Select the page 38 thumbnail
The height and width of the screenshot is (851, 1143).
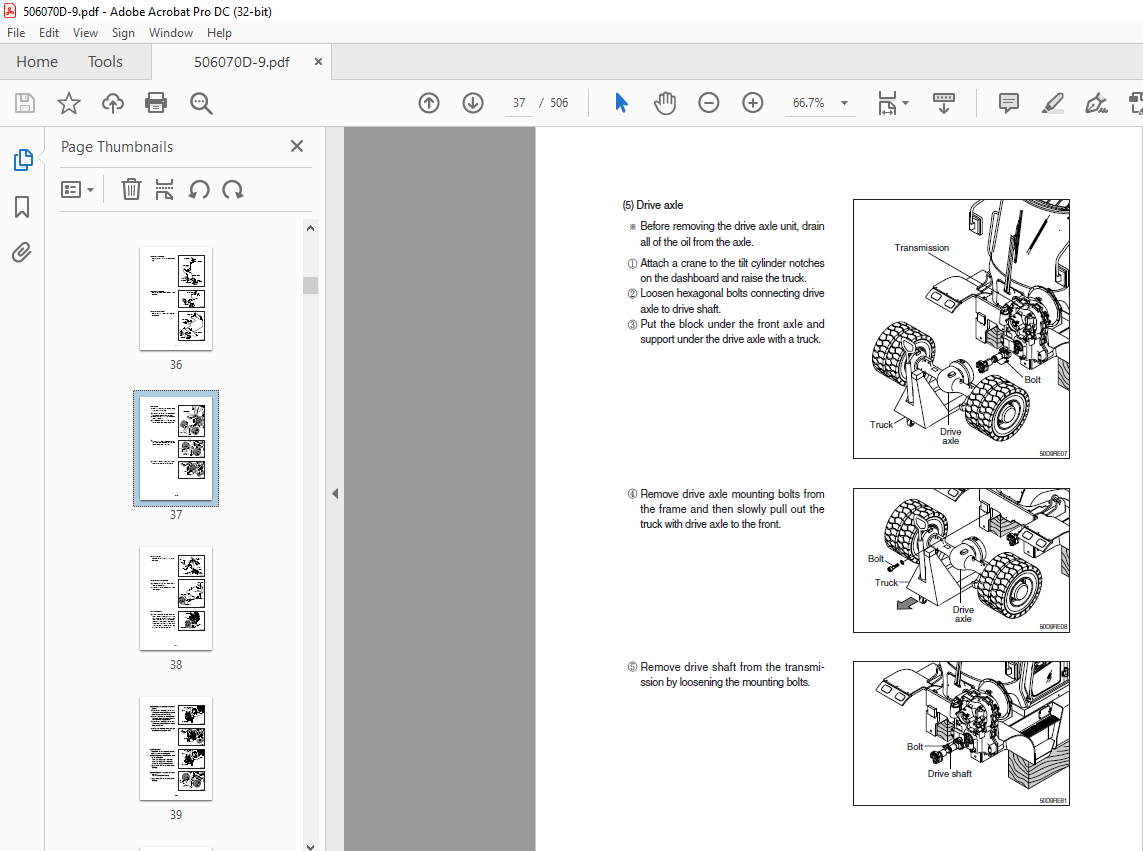(x=176, y=598)
